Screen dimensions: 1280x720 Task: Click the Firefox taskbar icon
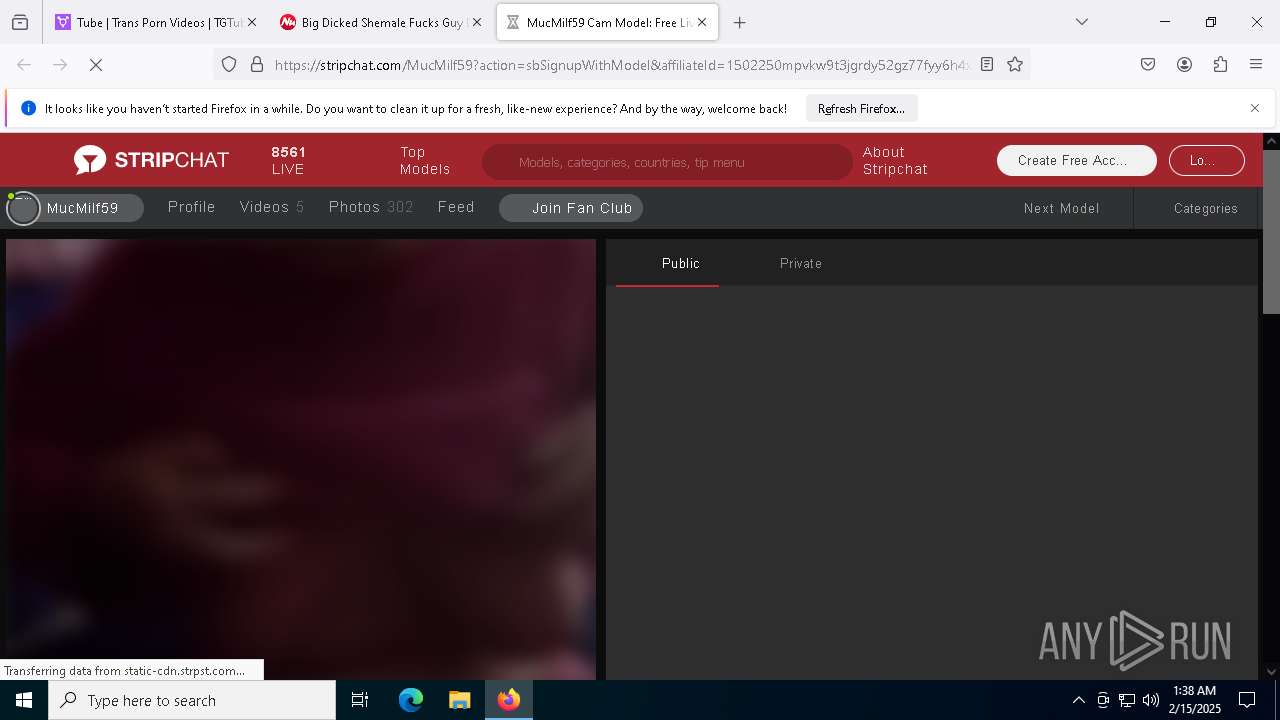[508, 700]
